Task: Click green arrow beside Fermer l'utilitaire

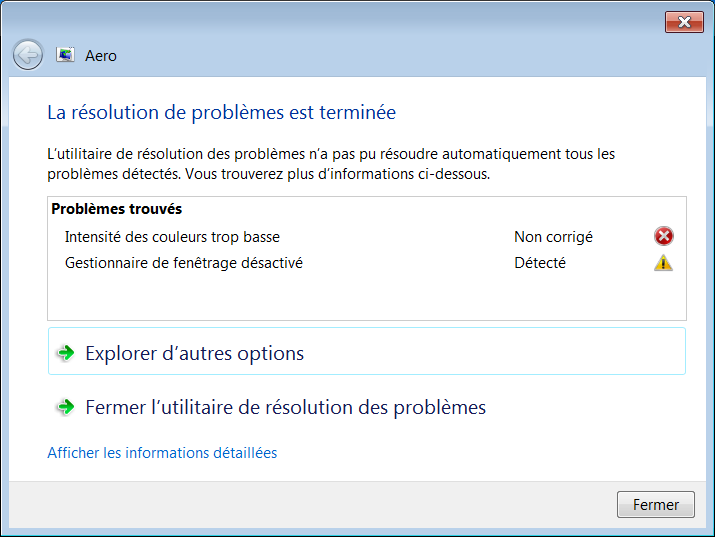Action: [66, 407]
